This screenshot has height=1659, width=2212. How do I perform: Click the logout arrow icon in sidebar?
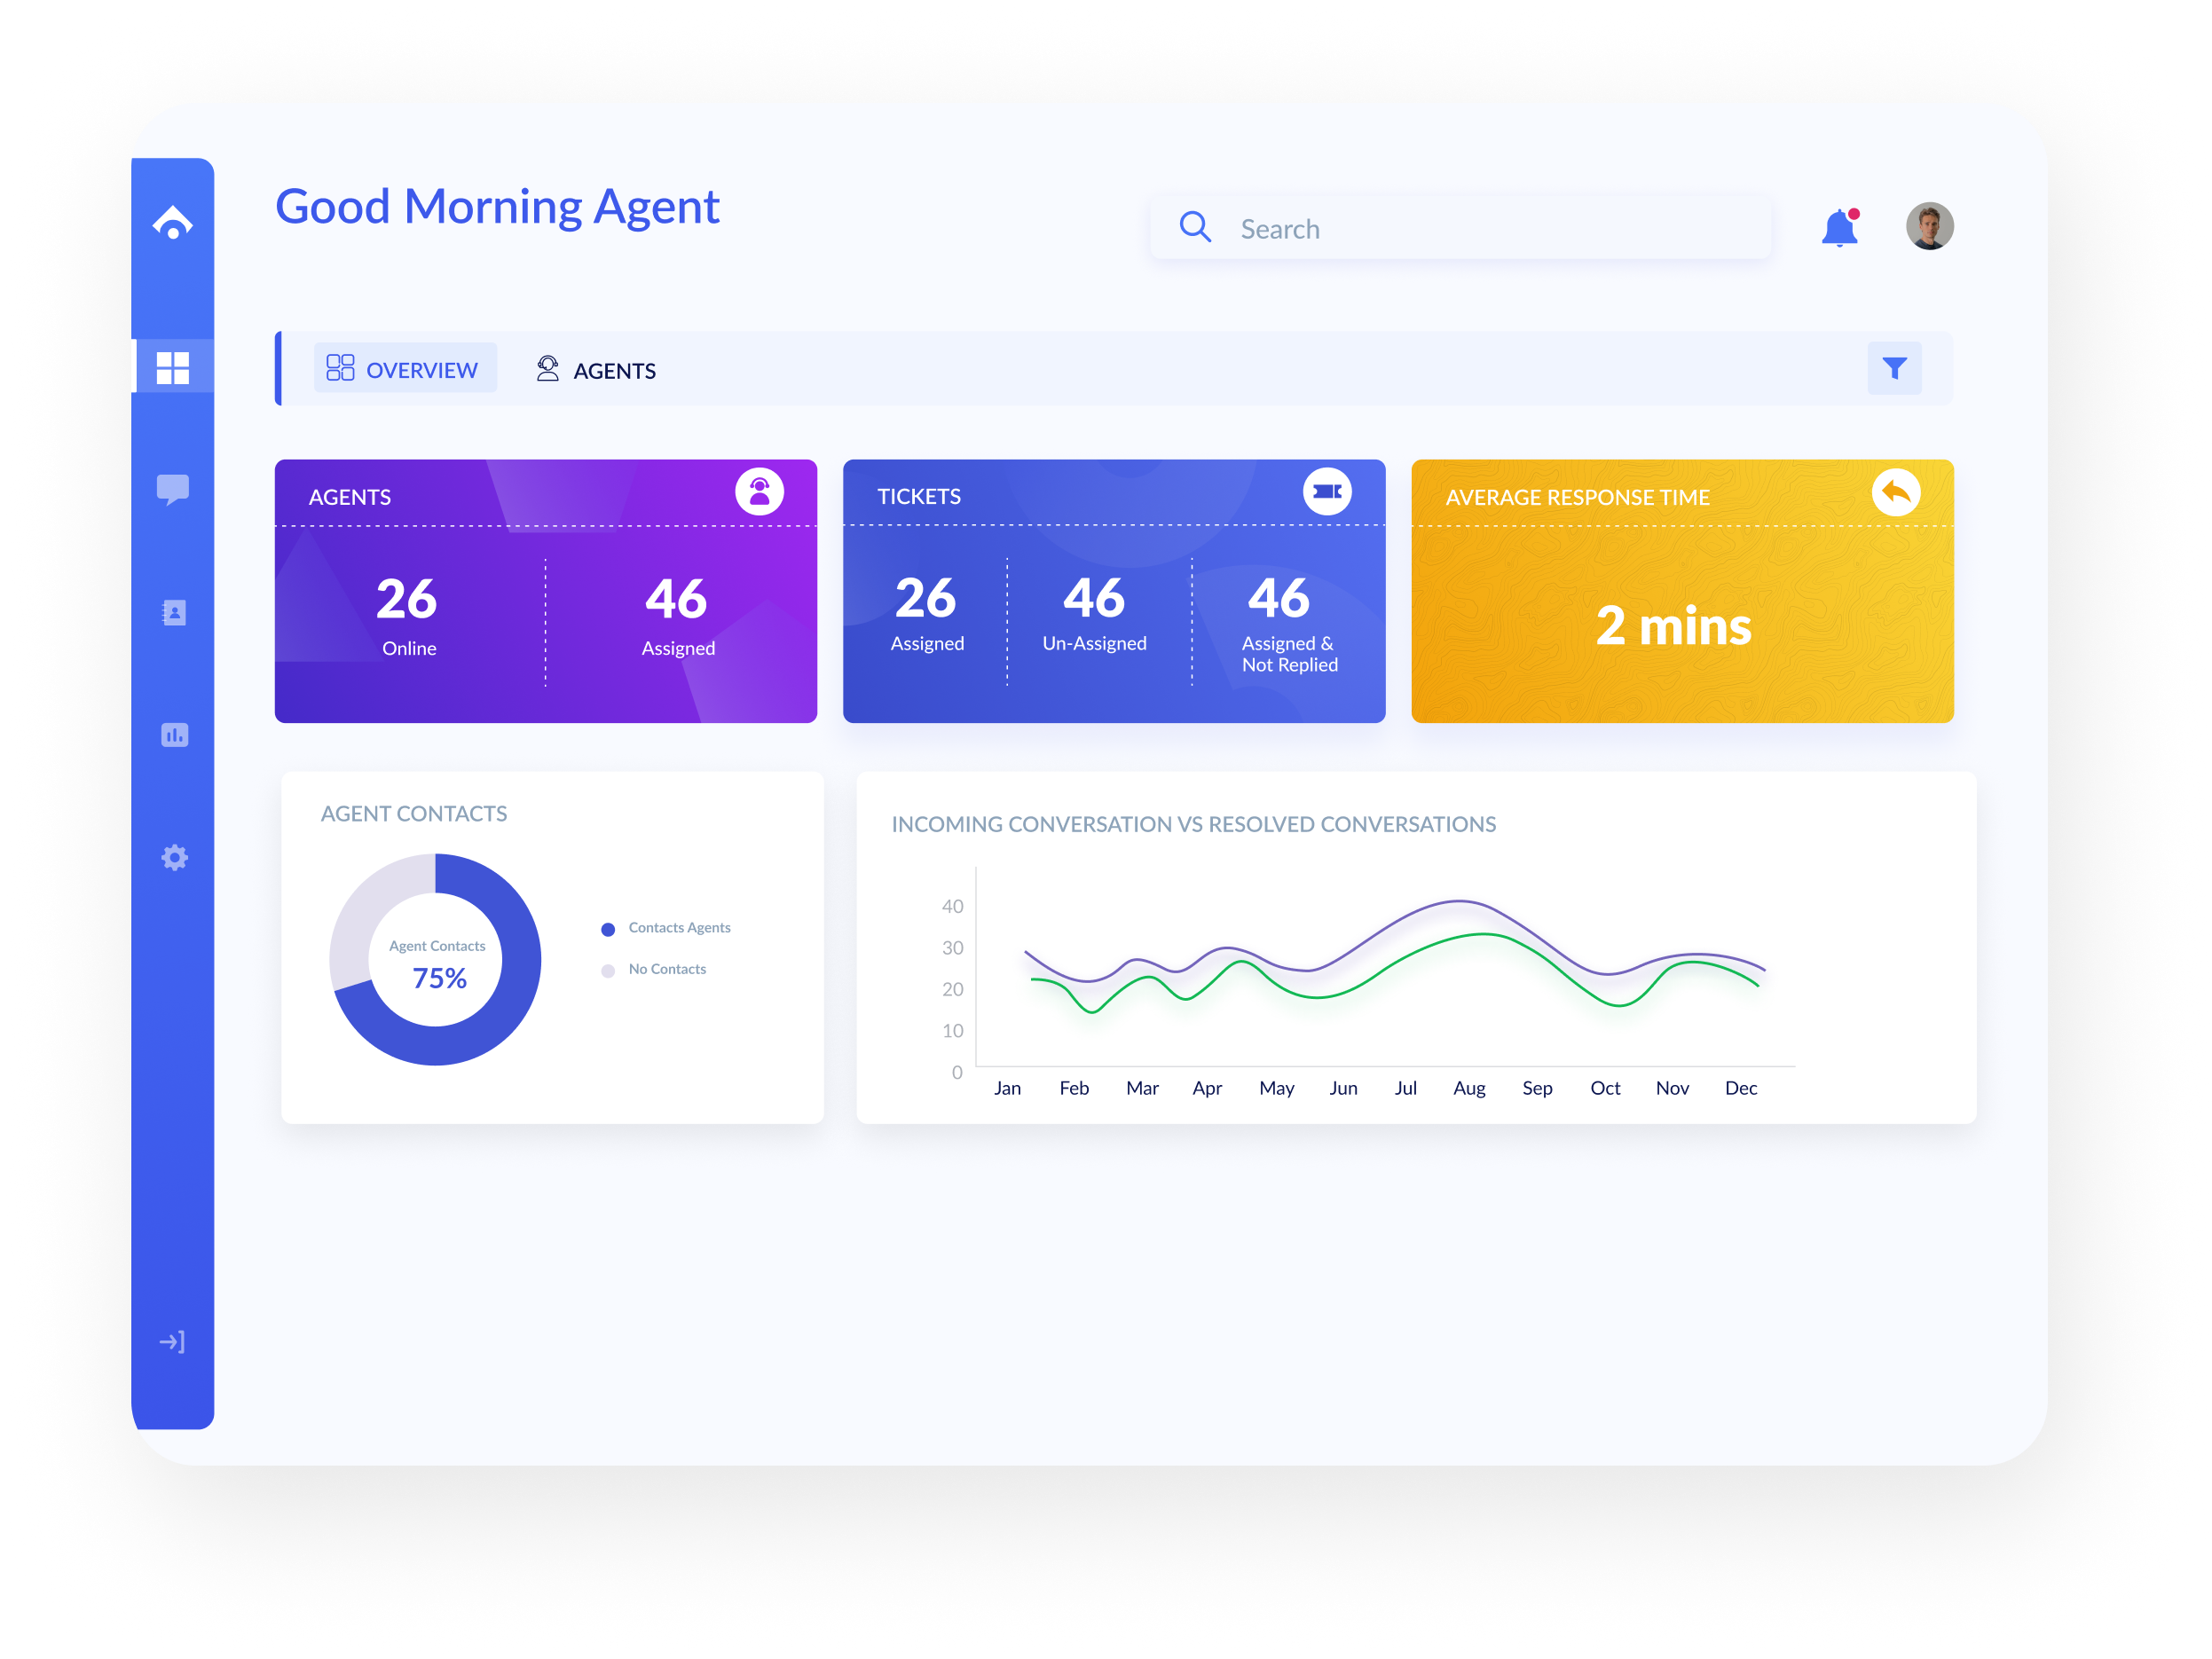172,1341
